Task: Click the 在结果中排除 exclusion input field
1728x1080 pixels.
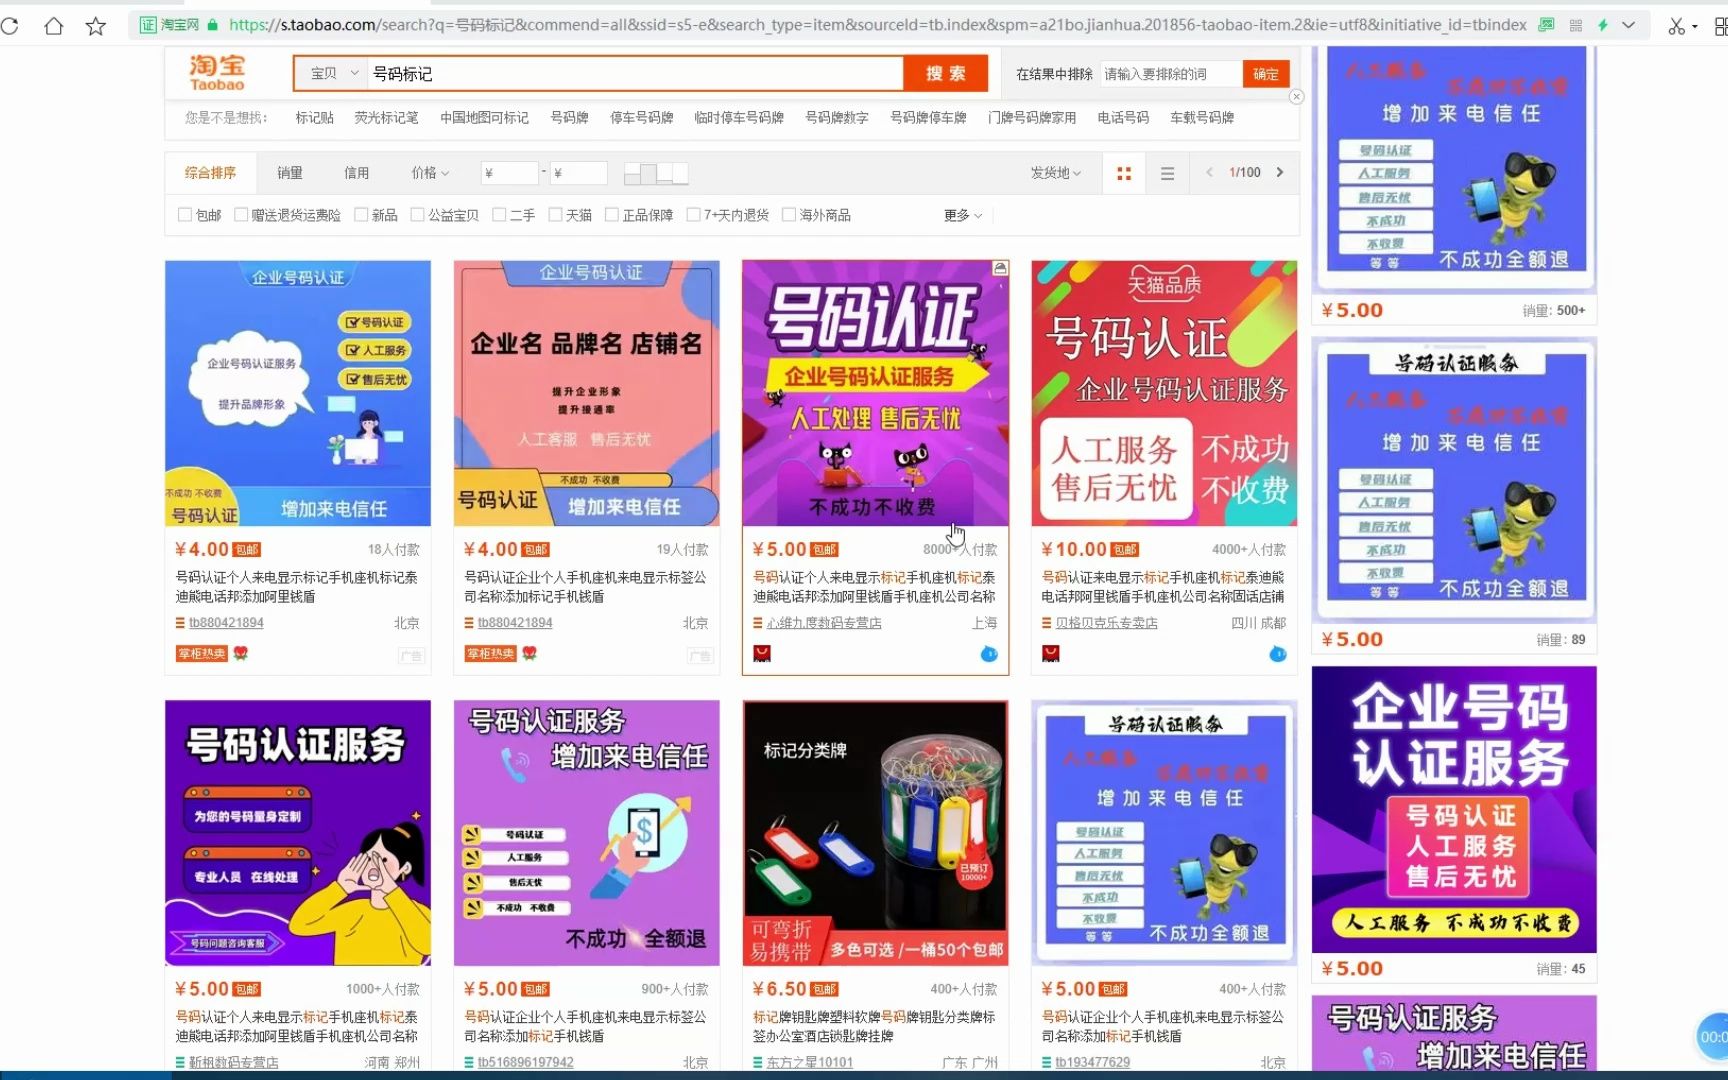Action: pyautogui.click(x=1170, y=72)
